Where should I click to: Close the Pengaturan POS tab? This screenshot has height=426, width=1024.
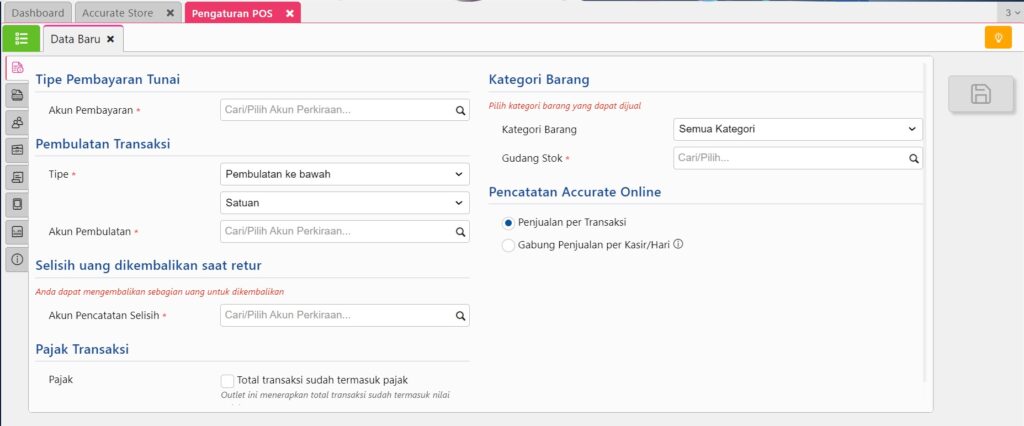tap(289, 13)
